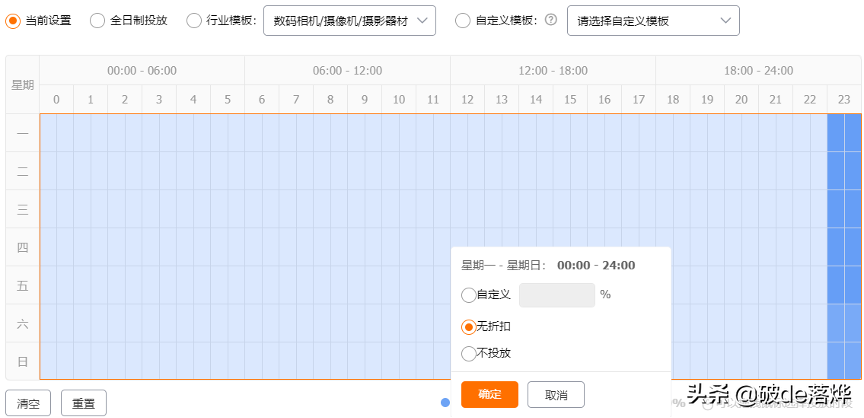Screen dimensions: 864x418
Task: Select the 当前设置 radio option
Action: point(14,20)
